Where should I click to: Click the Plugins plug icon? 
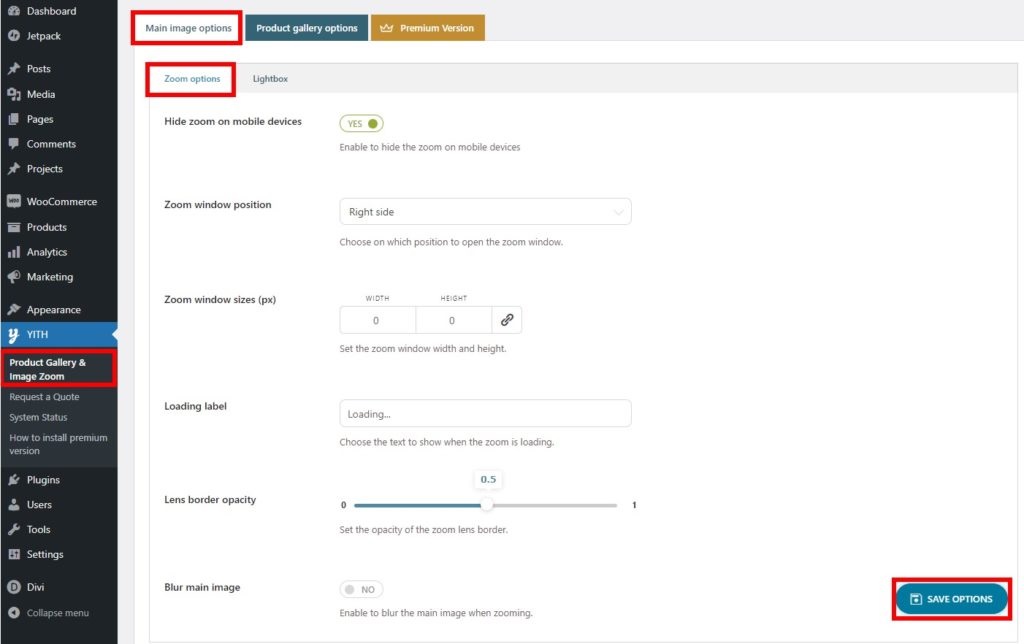click(x=14, y=479)
